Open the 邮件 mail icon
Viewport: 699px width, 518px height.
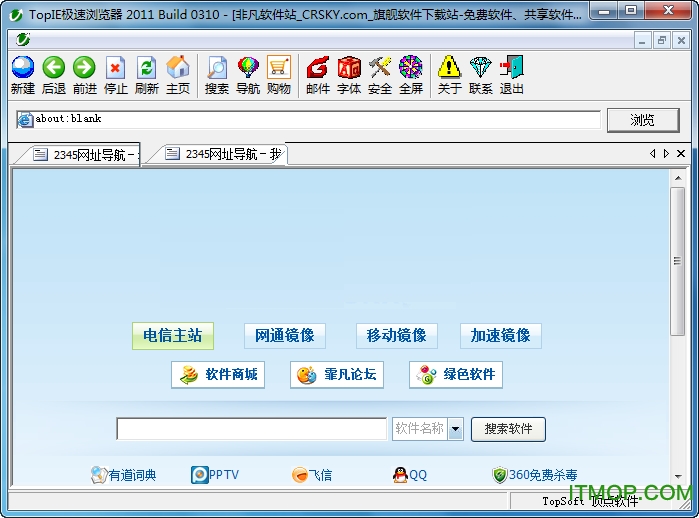pyautogui.click(x=318, y=74)
